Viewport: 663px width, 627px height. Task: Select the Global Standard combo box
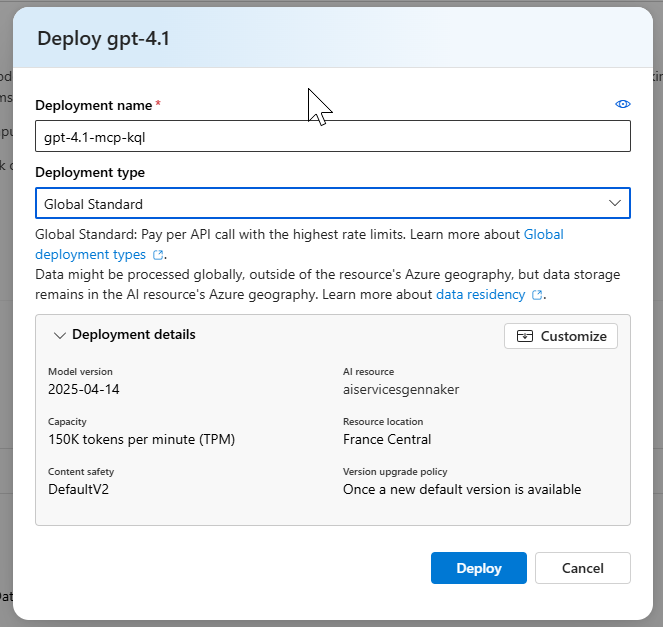320,203
